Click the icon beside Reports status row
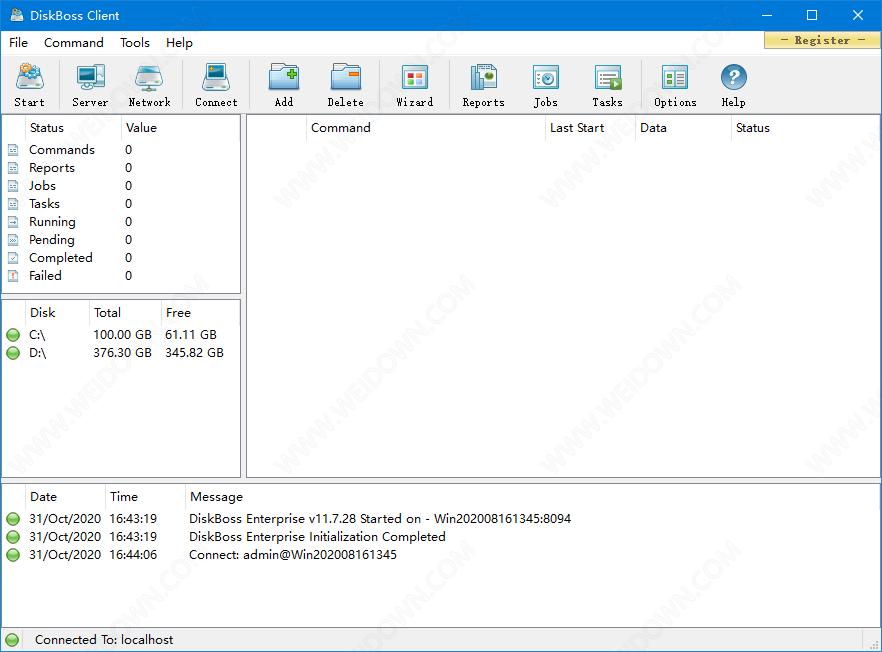Viewport: 882px width, 652px height. pos(13,168)
